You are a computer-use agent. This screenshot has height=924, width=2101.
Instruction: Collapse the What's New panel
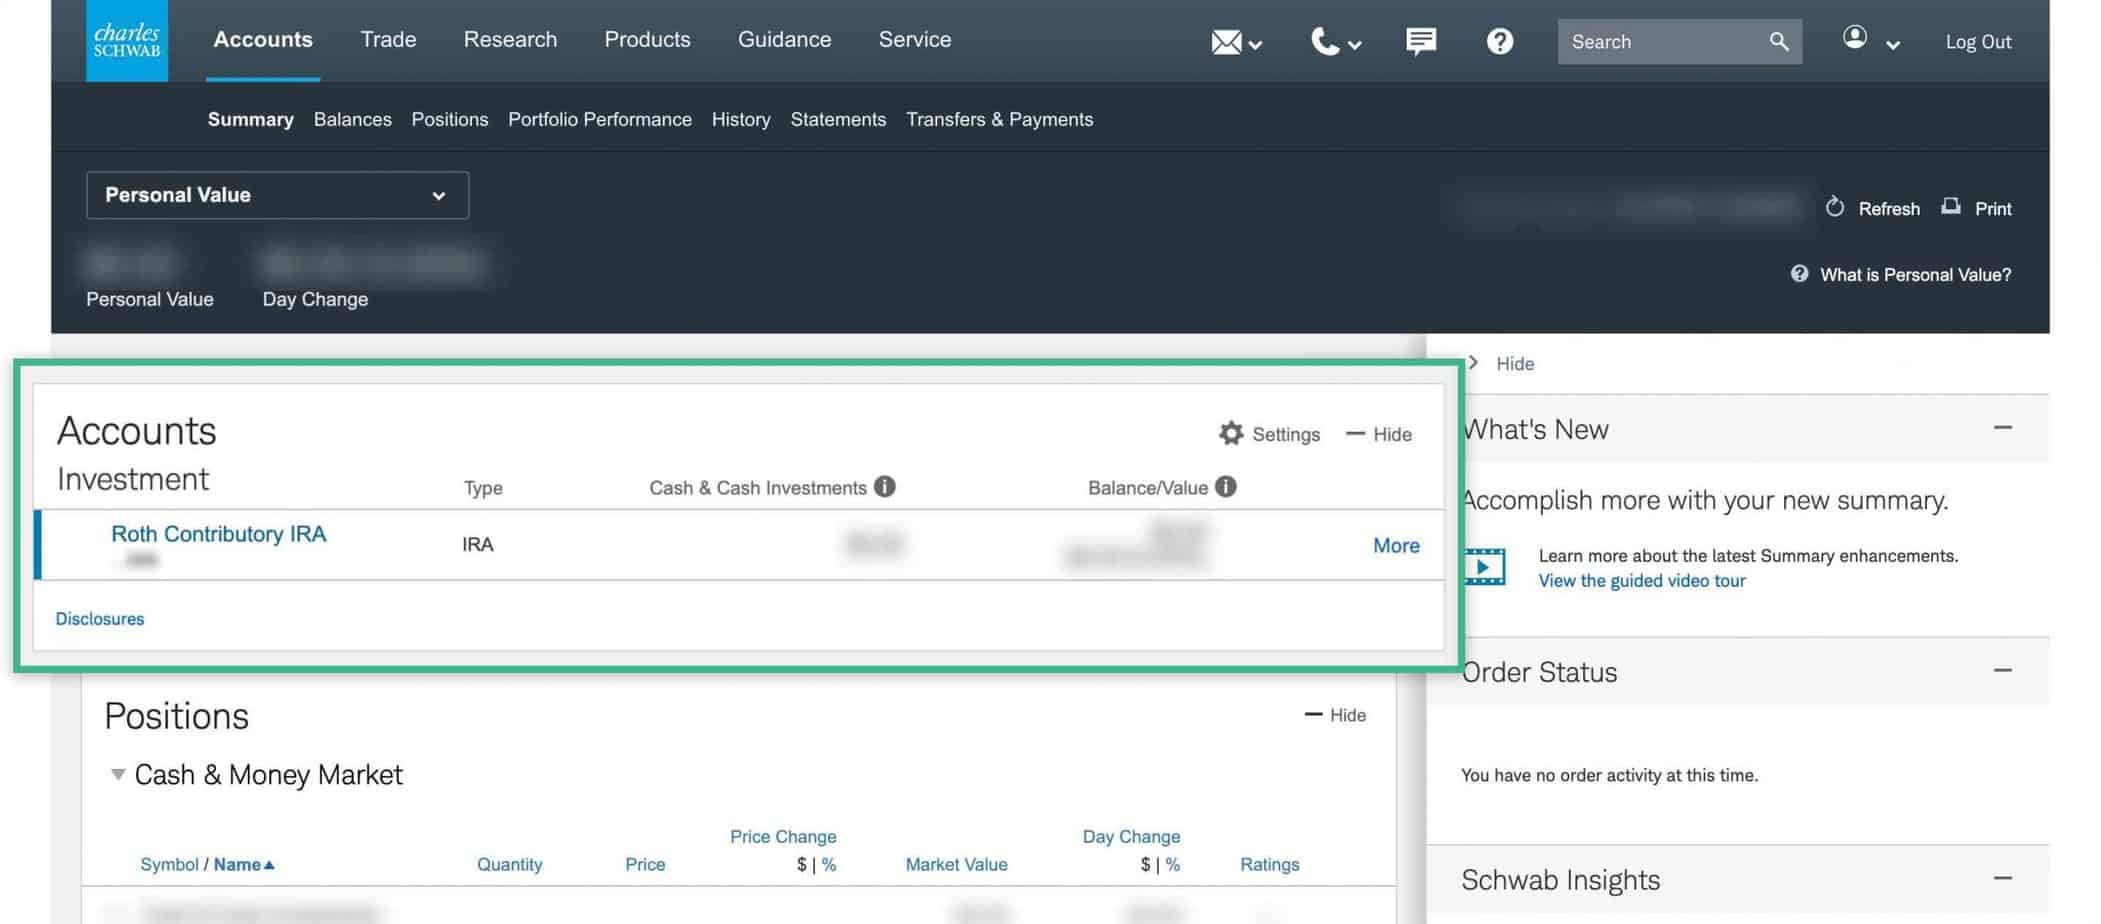tap(2002, 428)
